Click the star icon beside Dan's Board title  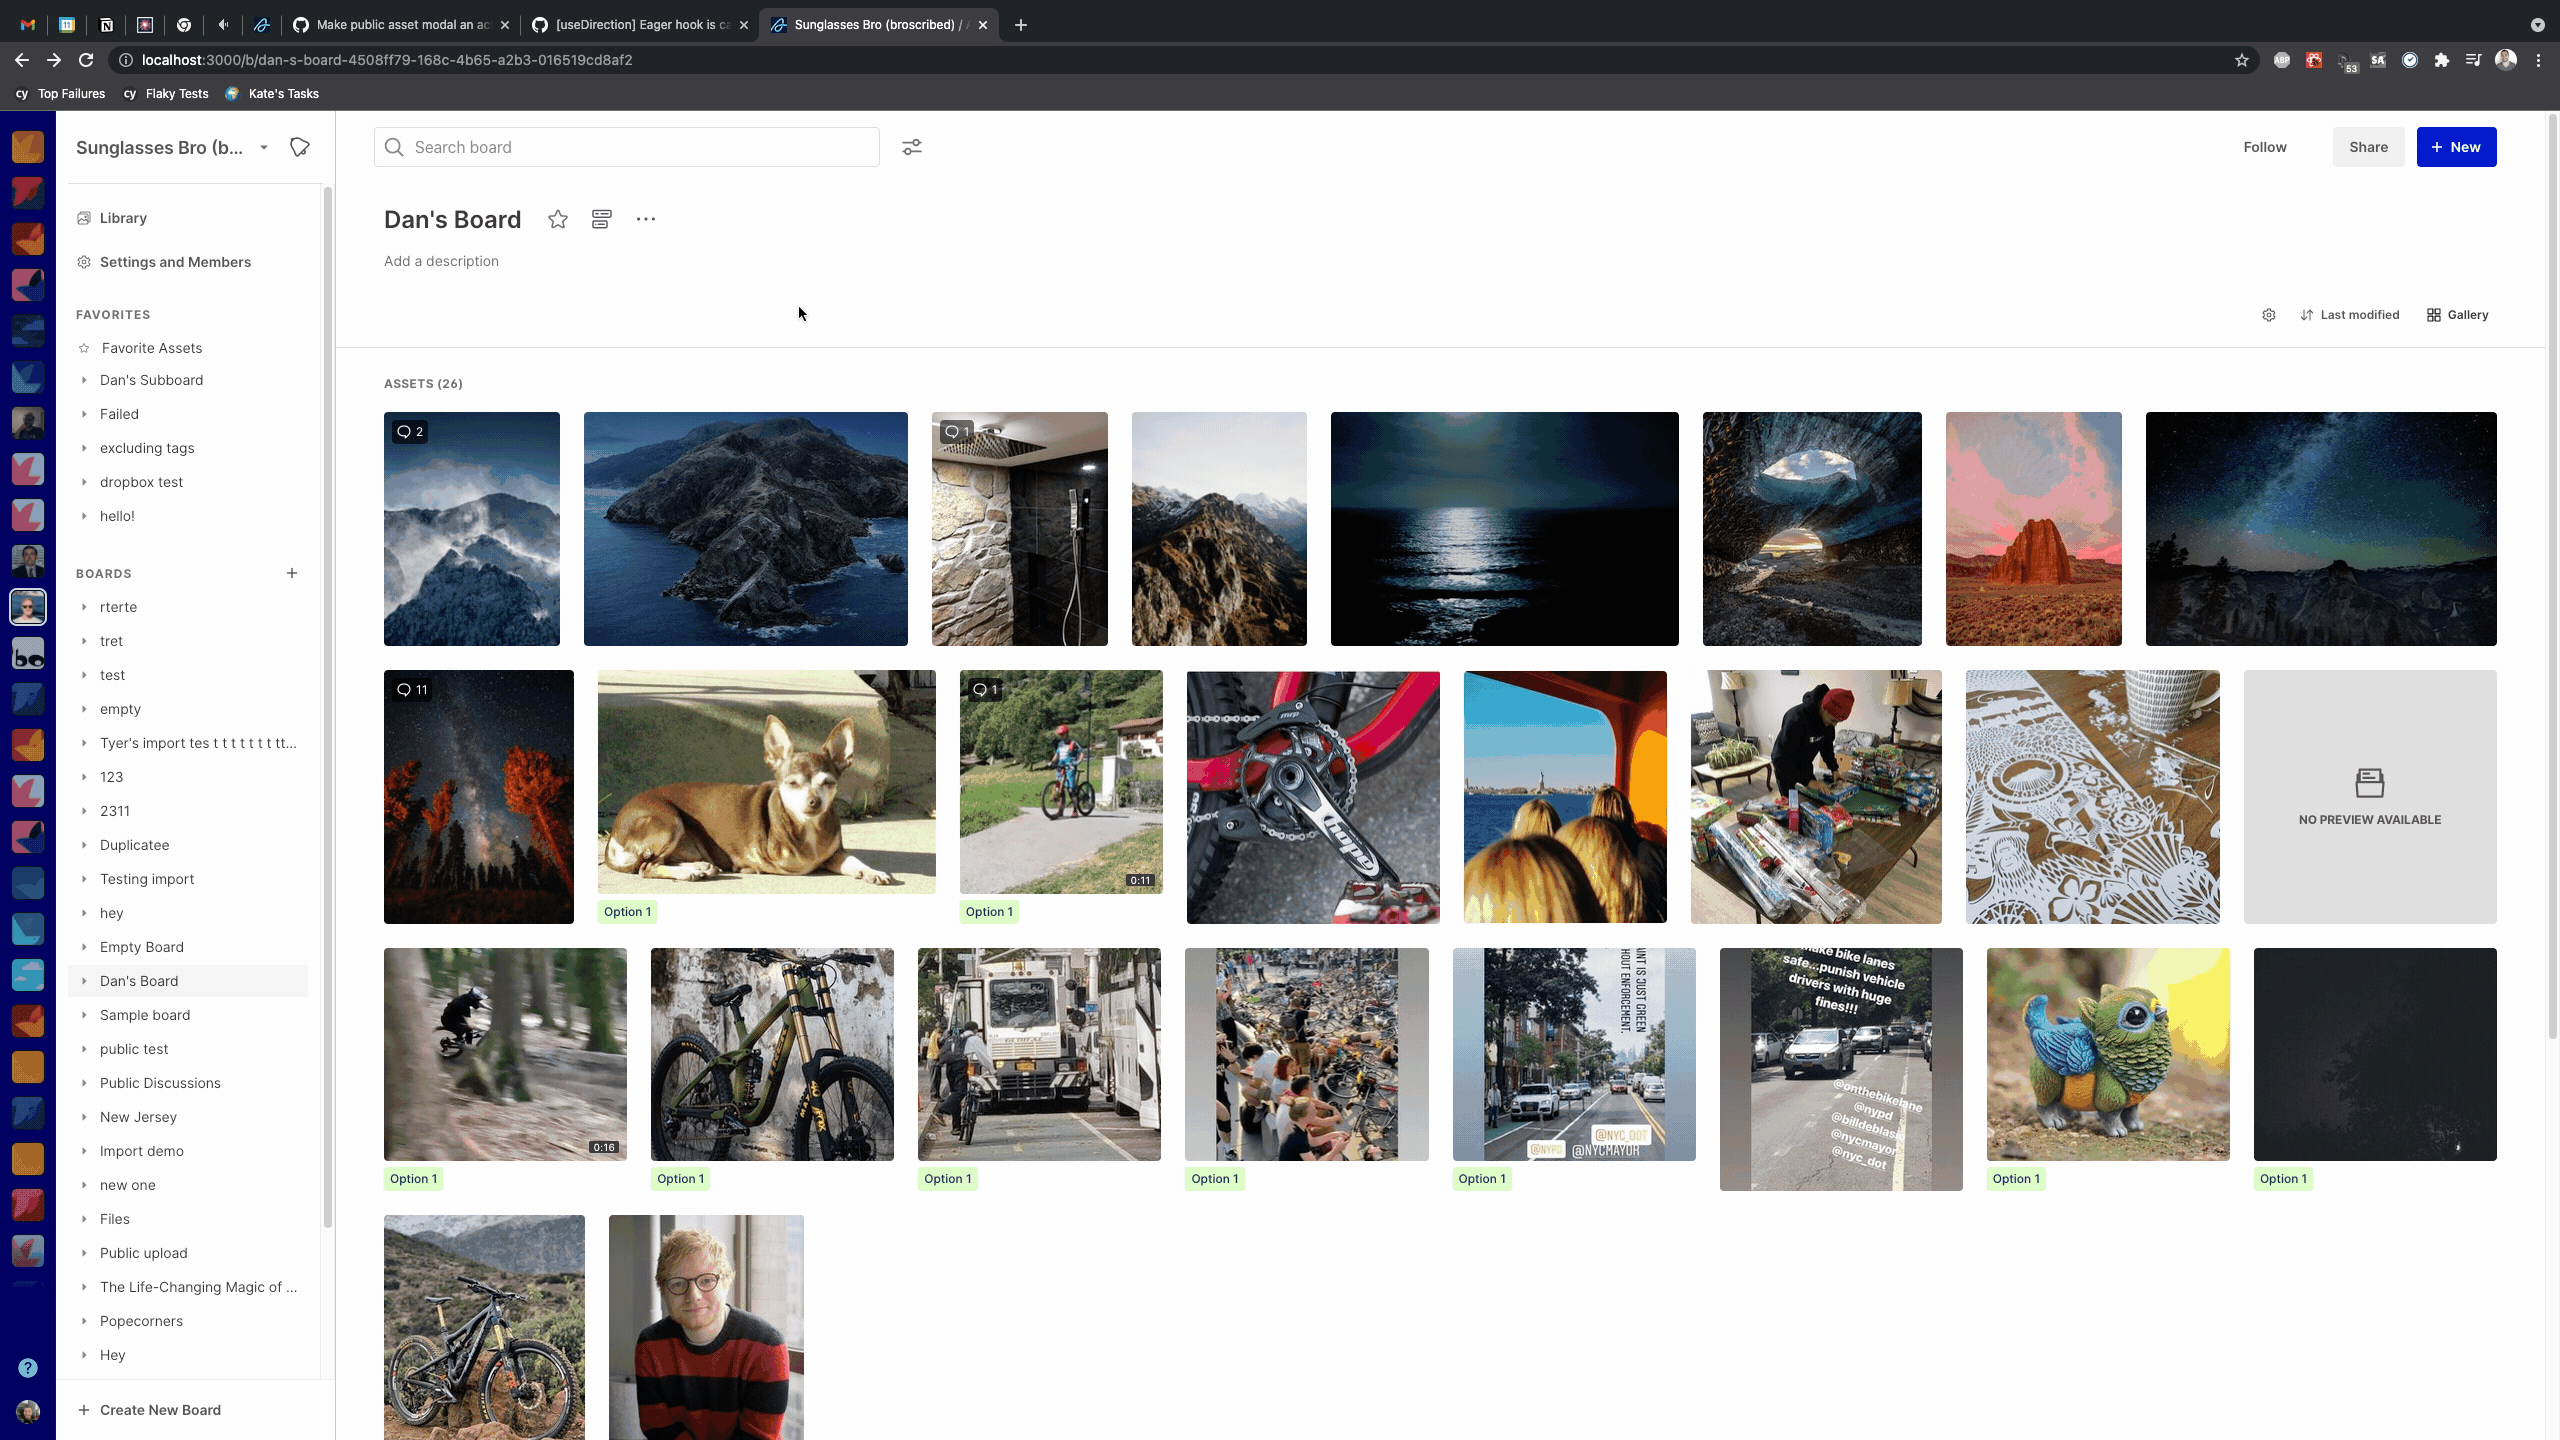click(558, 220)
